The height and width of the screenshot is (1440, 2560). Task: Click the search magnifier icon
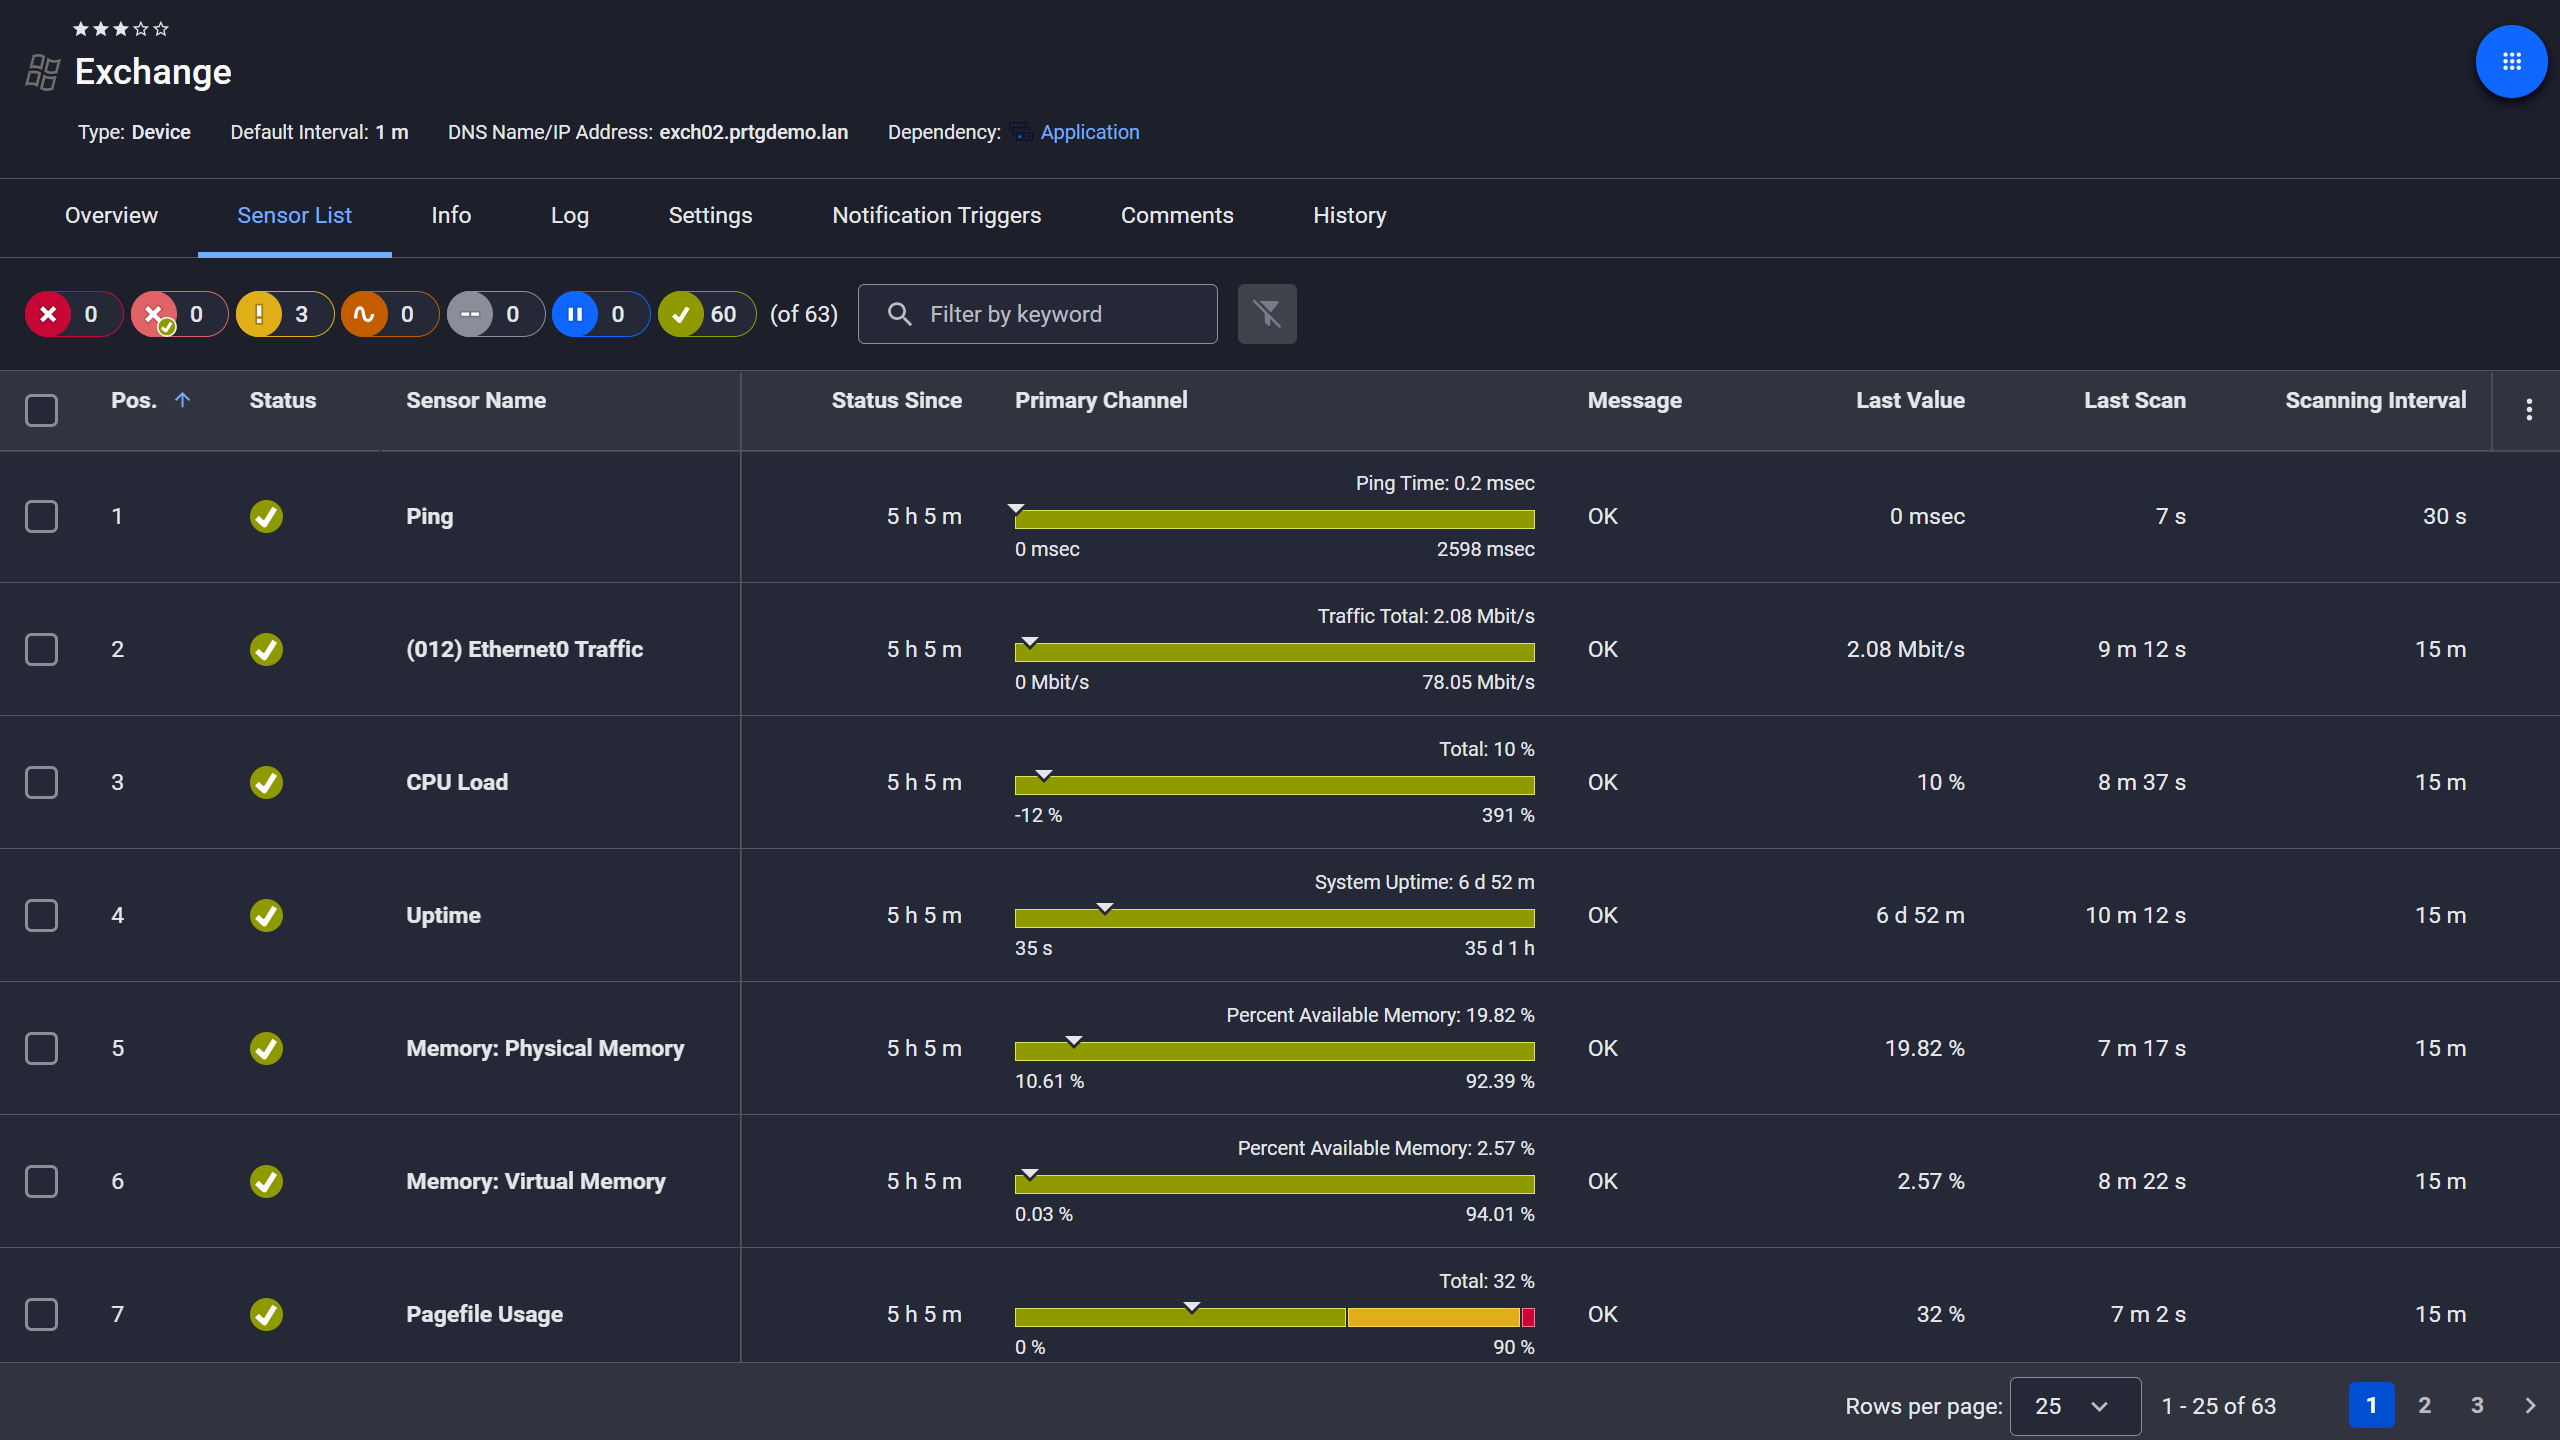(899, 314)
